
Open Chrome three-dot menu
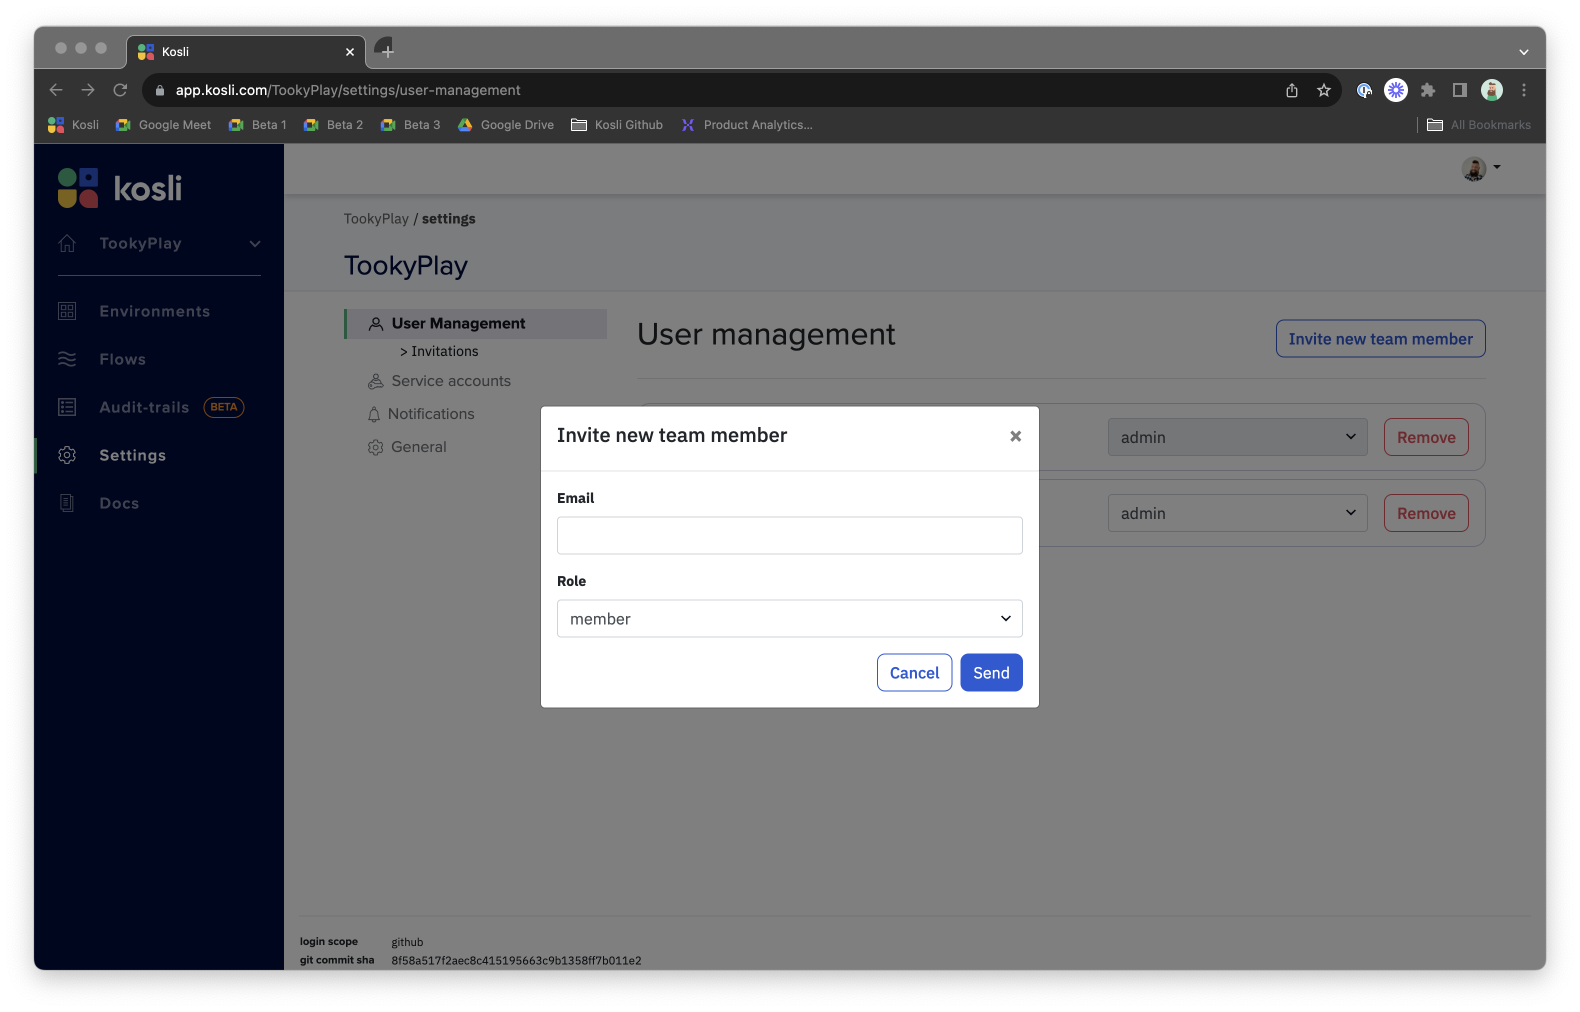pos(1524,90)
